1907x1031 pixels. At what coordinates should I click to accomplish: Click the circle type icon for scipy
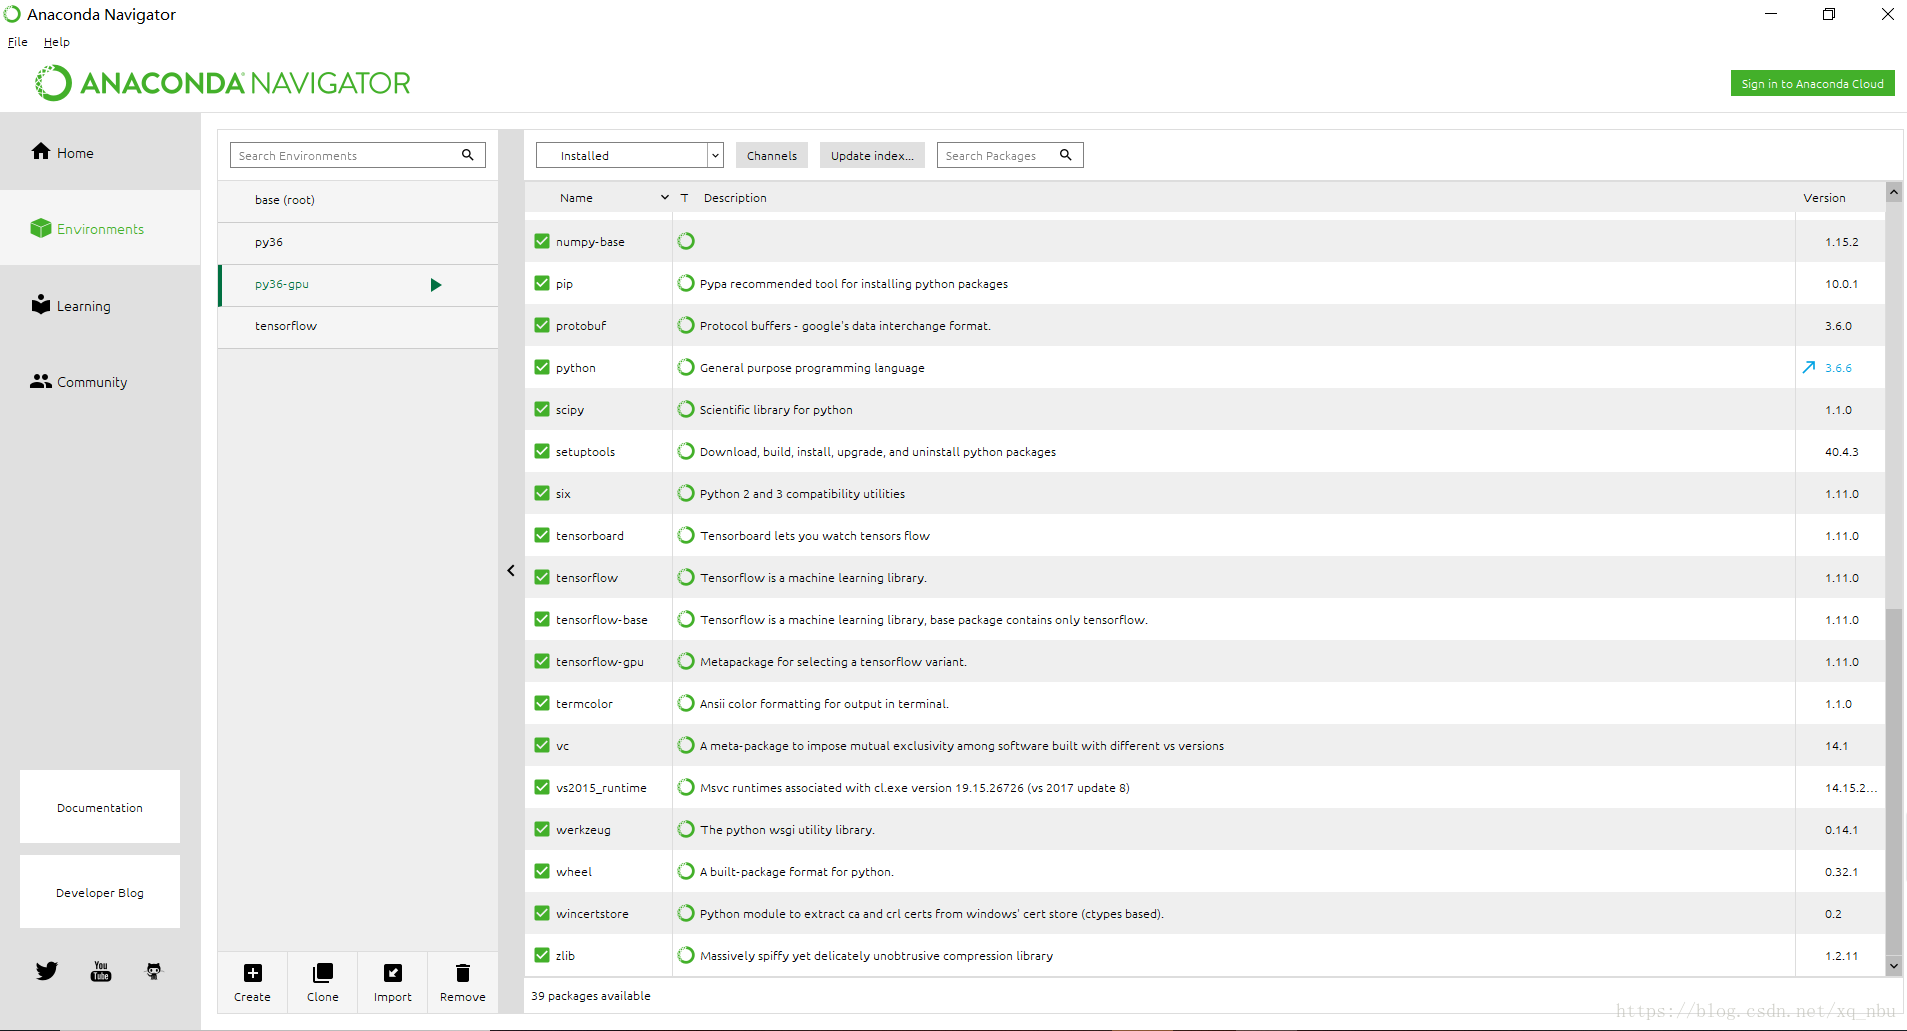point(686,409)
